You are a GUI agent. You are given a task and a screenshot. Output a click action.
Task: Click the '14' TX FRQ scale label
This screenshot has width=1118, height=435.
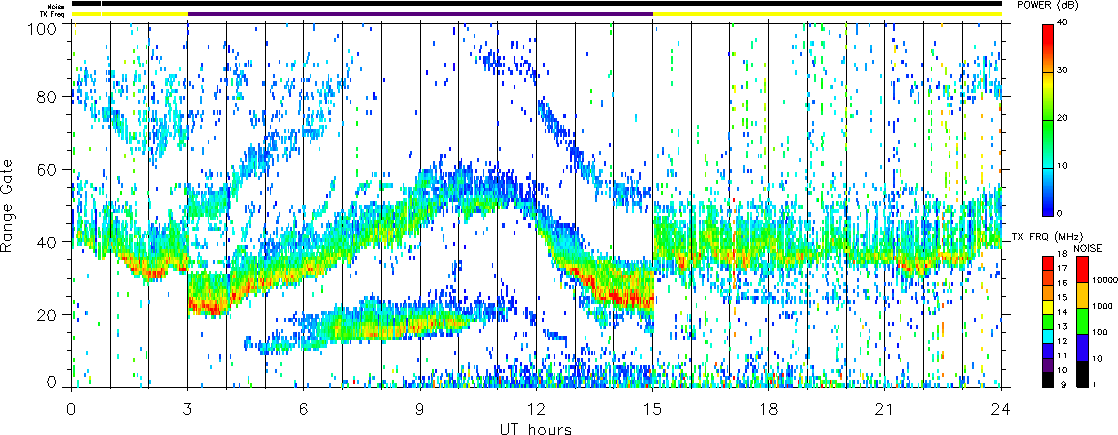1062,312
